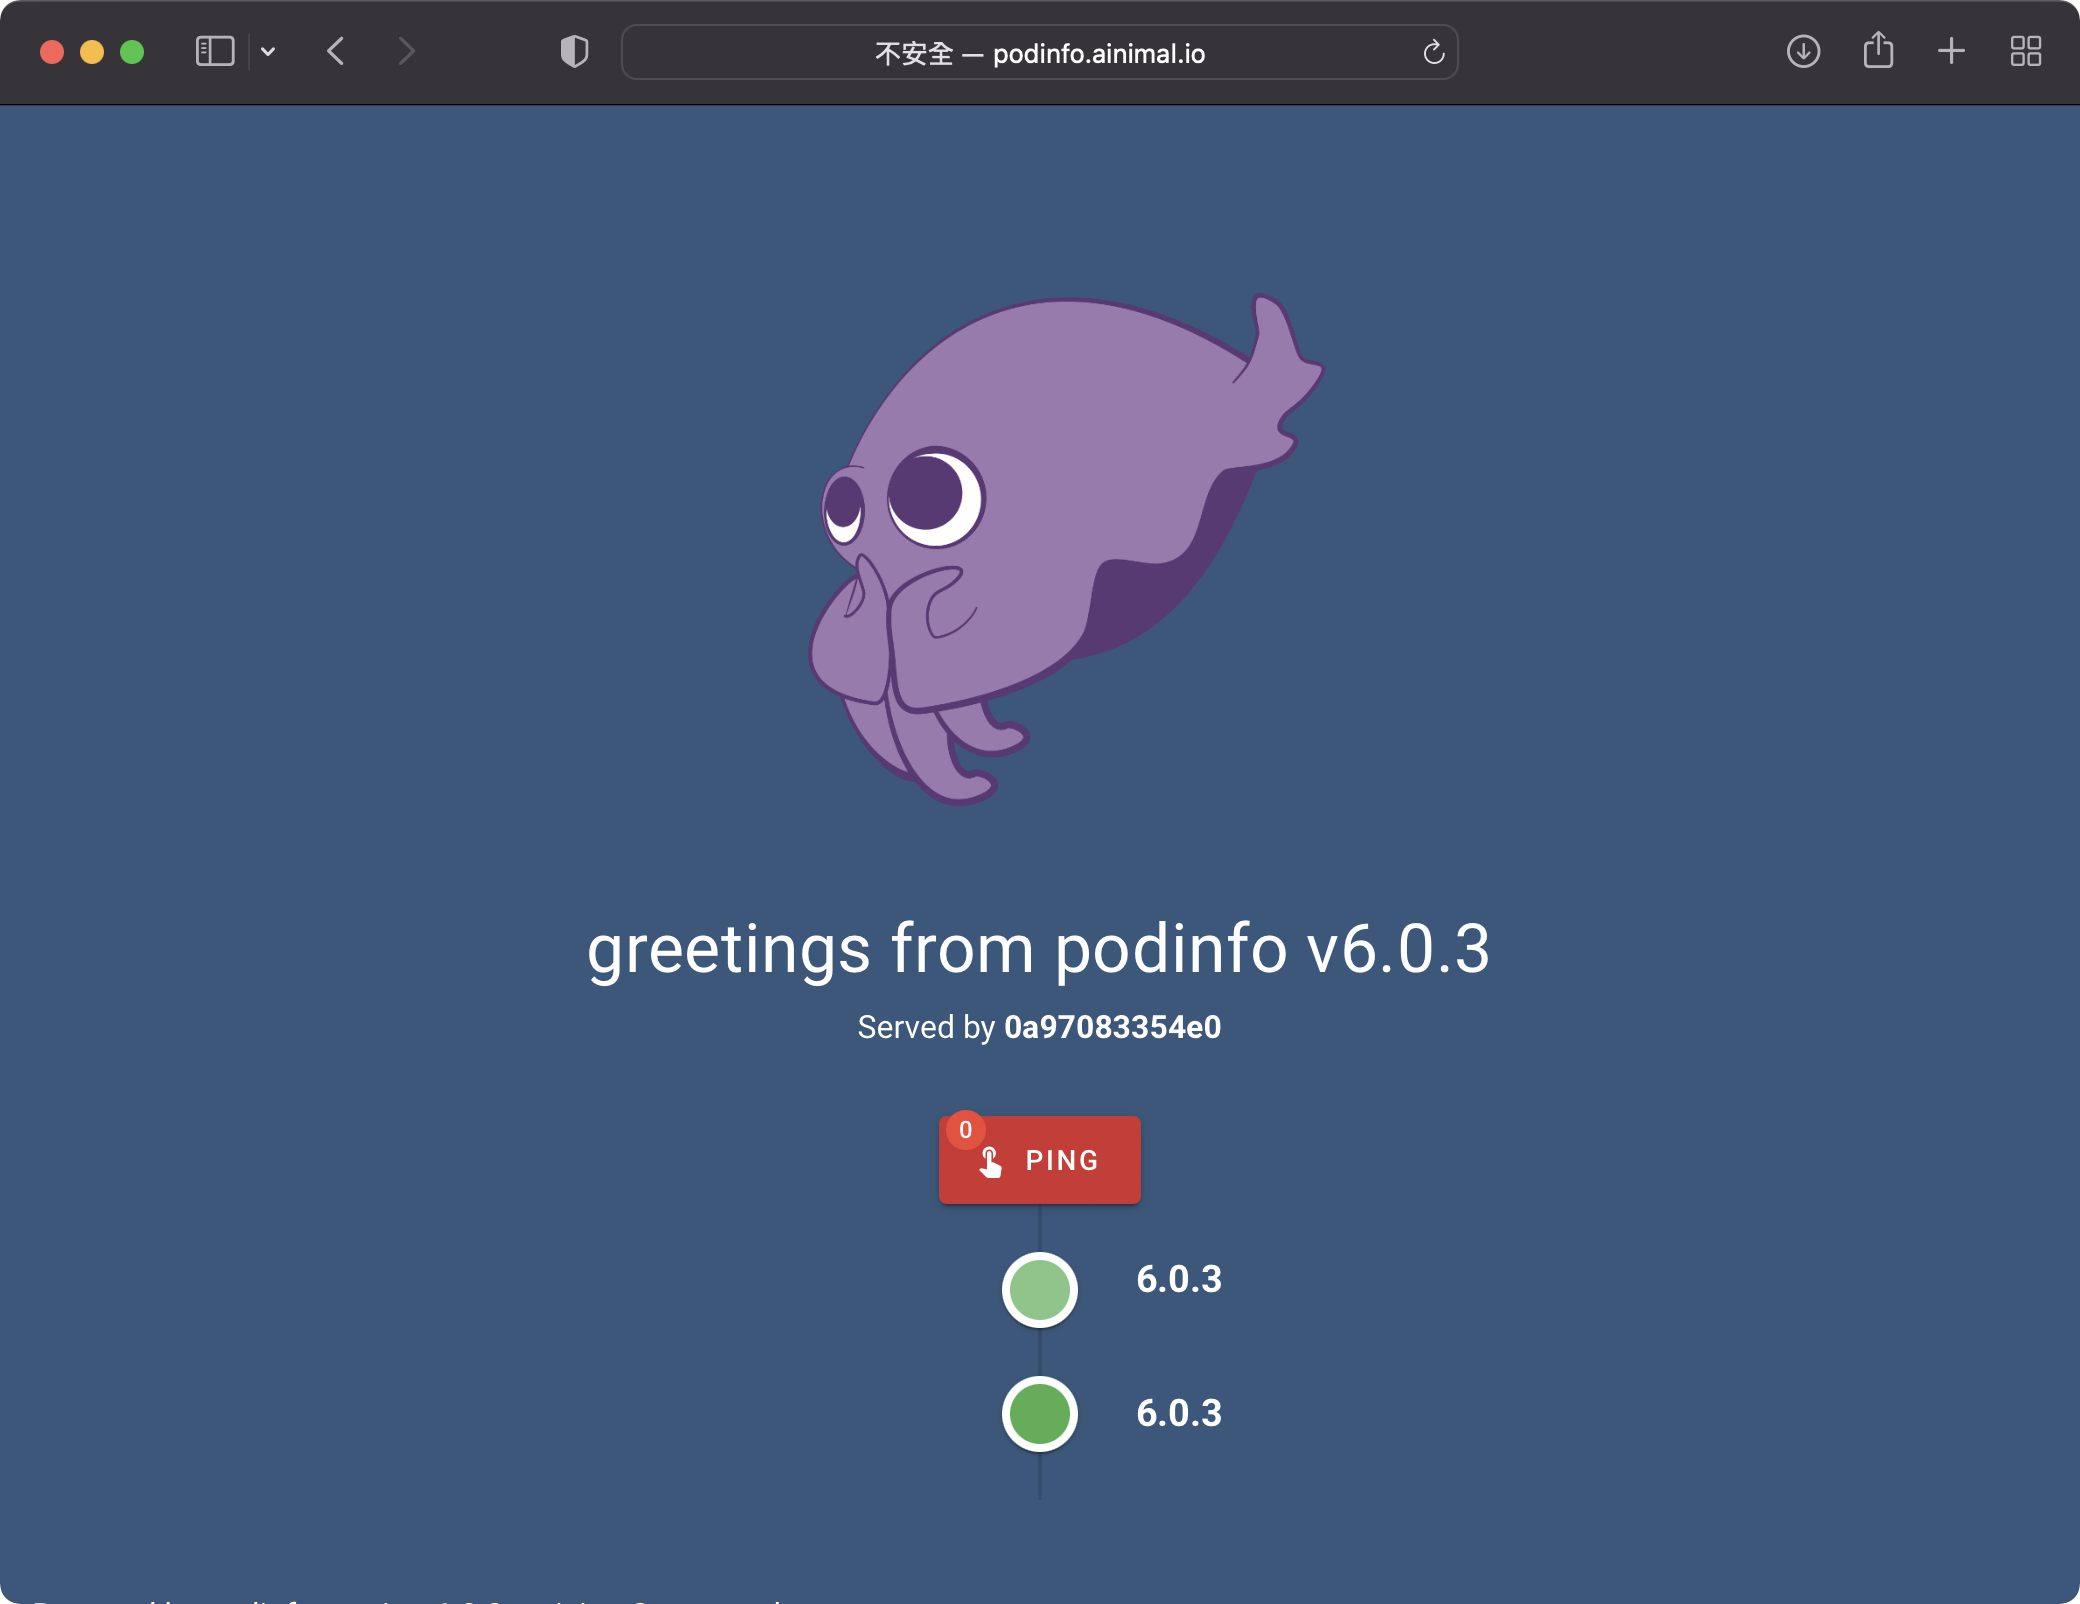2080x1604 pixels.
Task: Expand the sidebar options dropdown chevron
Action: [268, 51]
